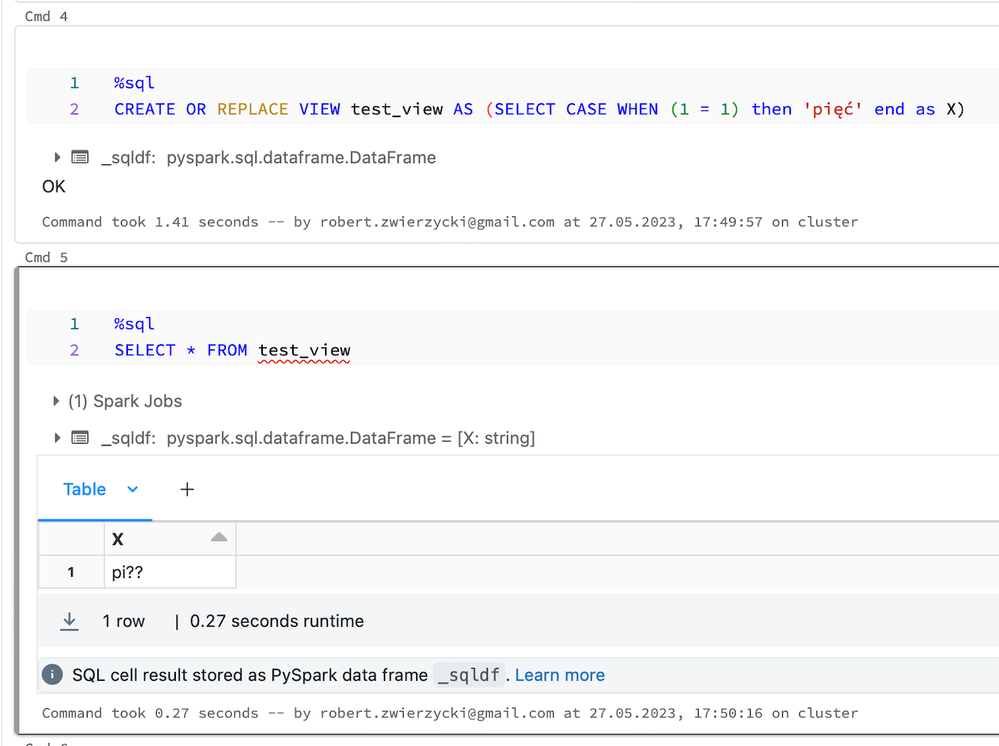The height and width of the screenshot is (746, 999).
Task: Click the download results icon
Action: [69, 621]
